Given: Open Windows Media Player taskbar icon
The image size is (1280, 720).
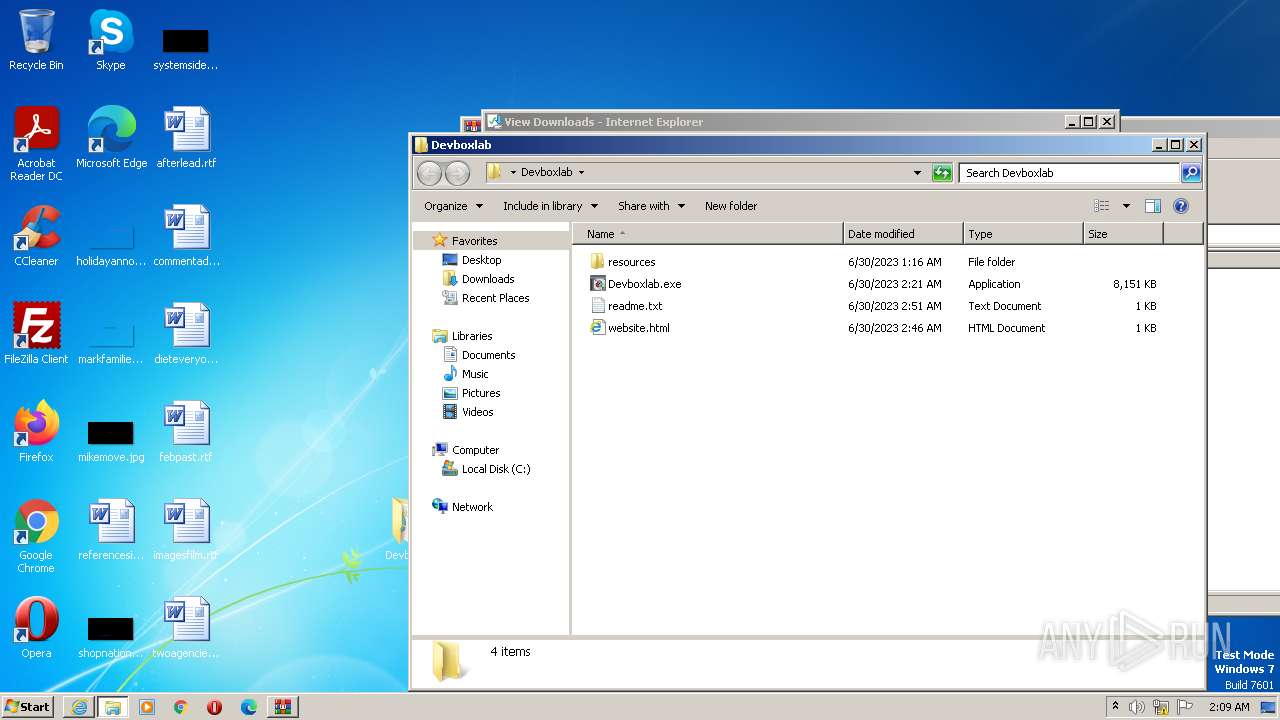Looking at the screenshot, I should point(147,707).
